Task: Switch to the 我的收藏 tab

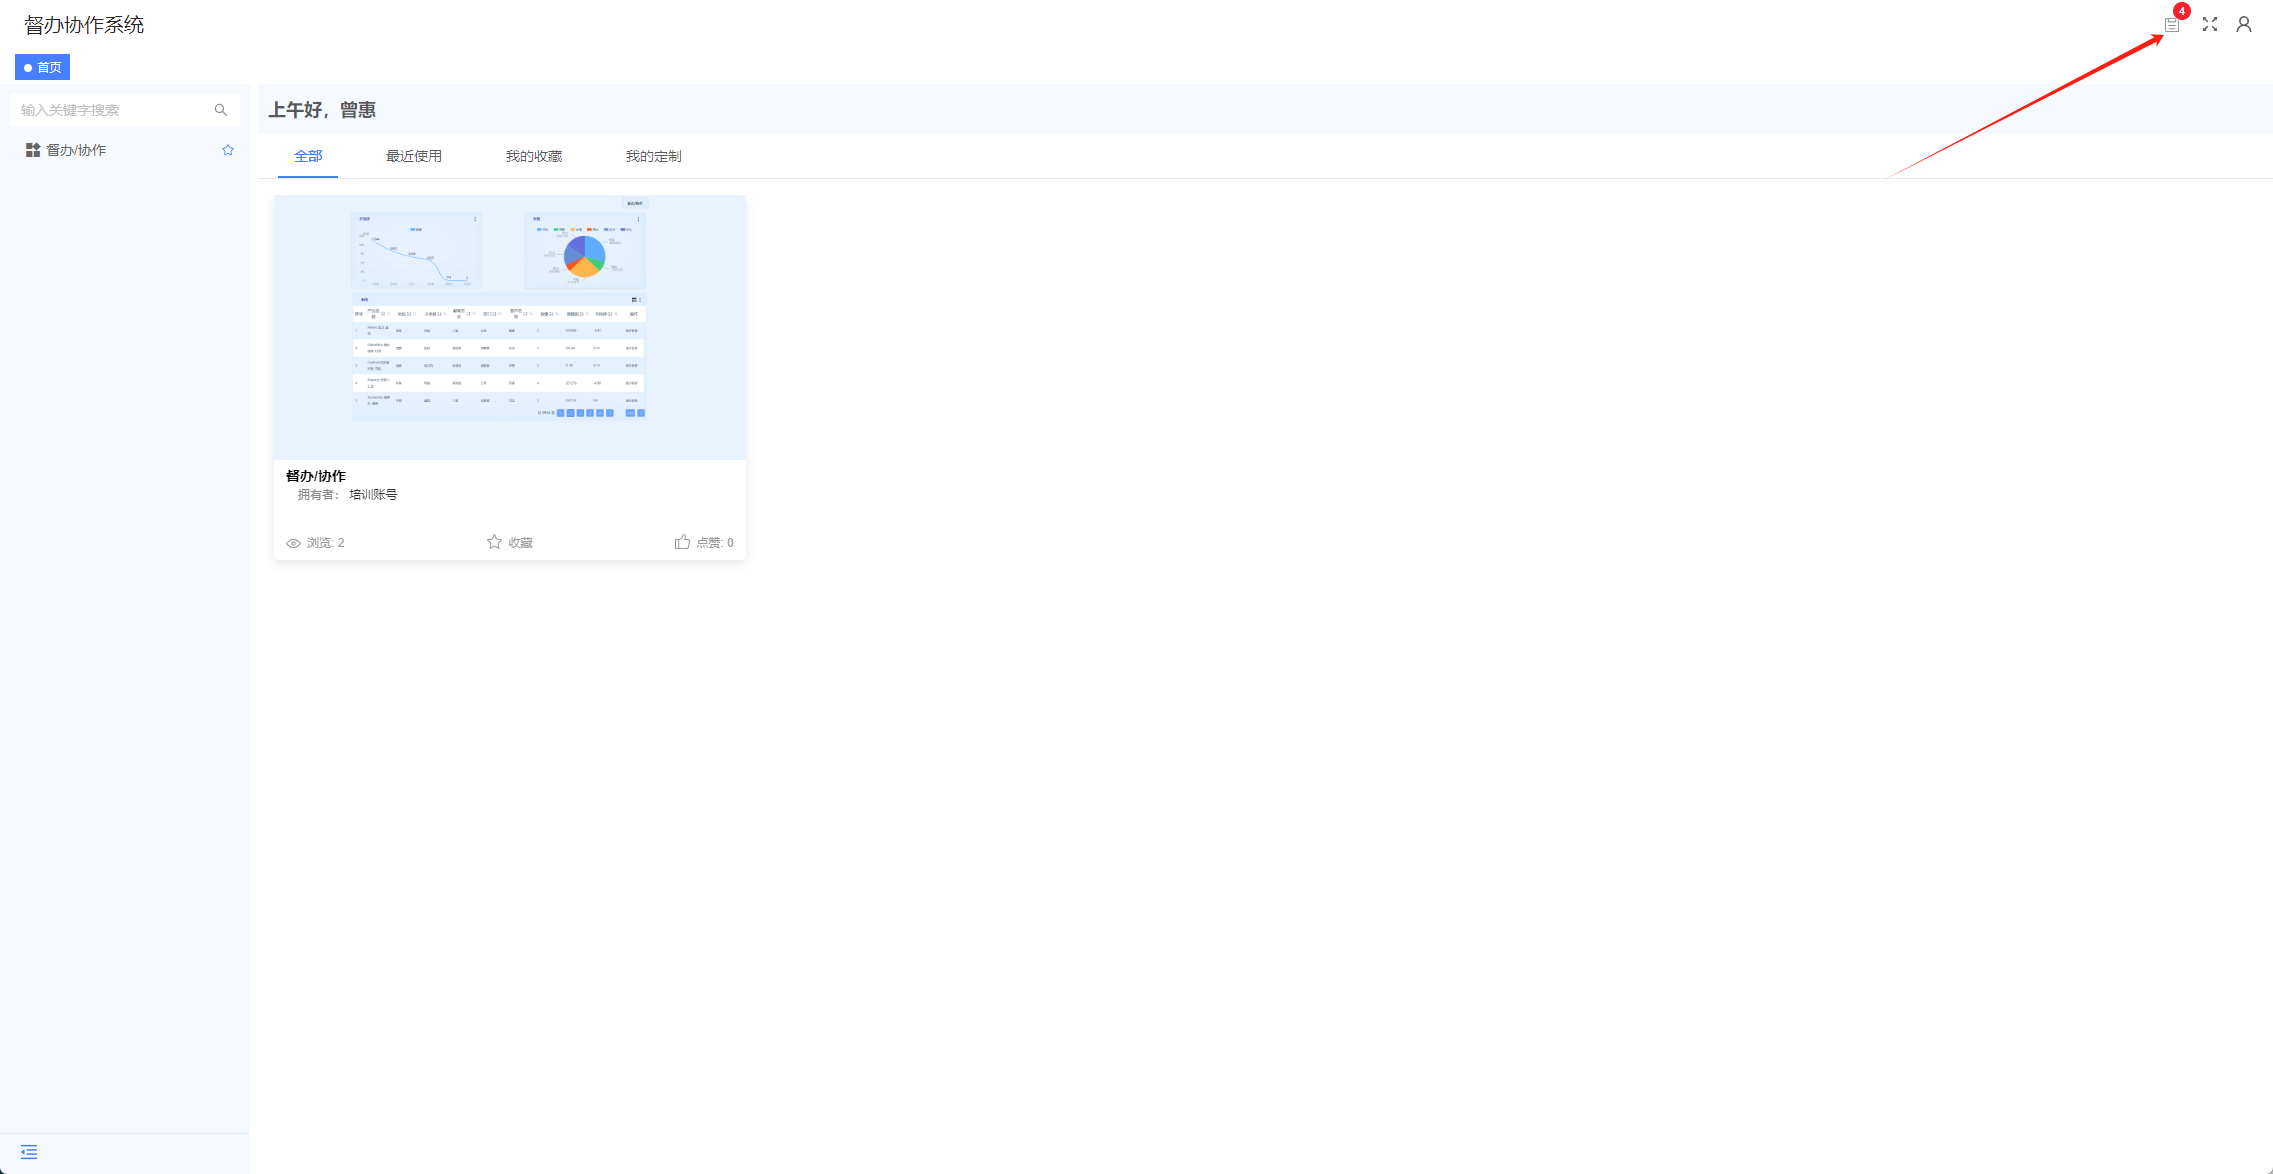Action: click(x=533, y=156)
